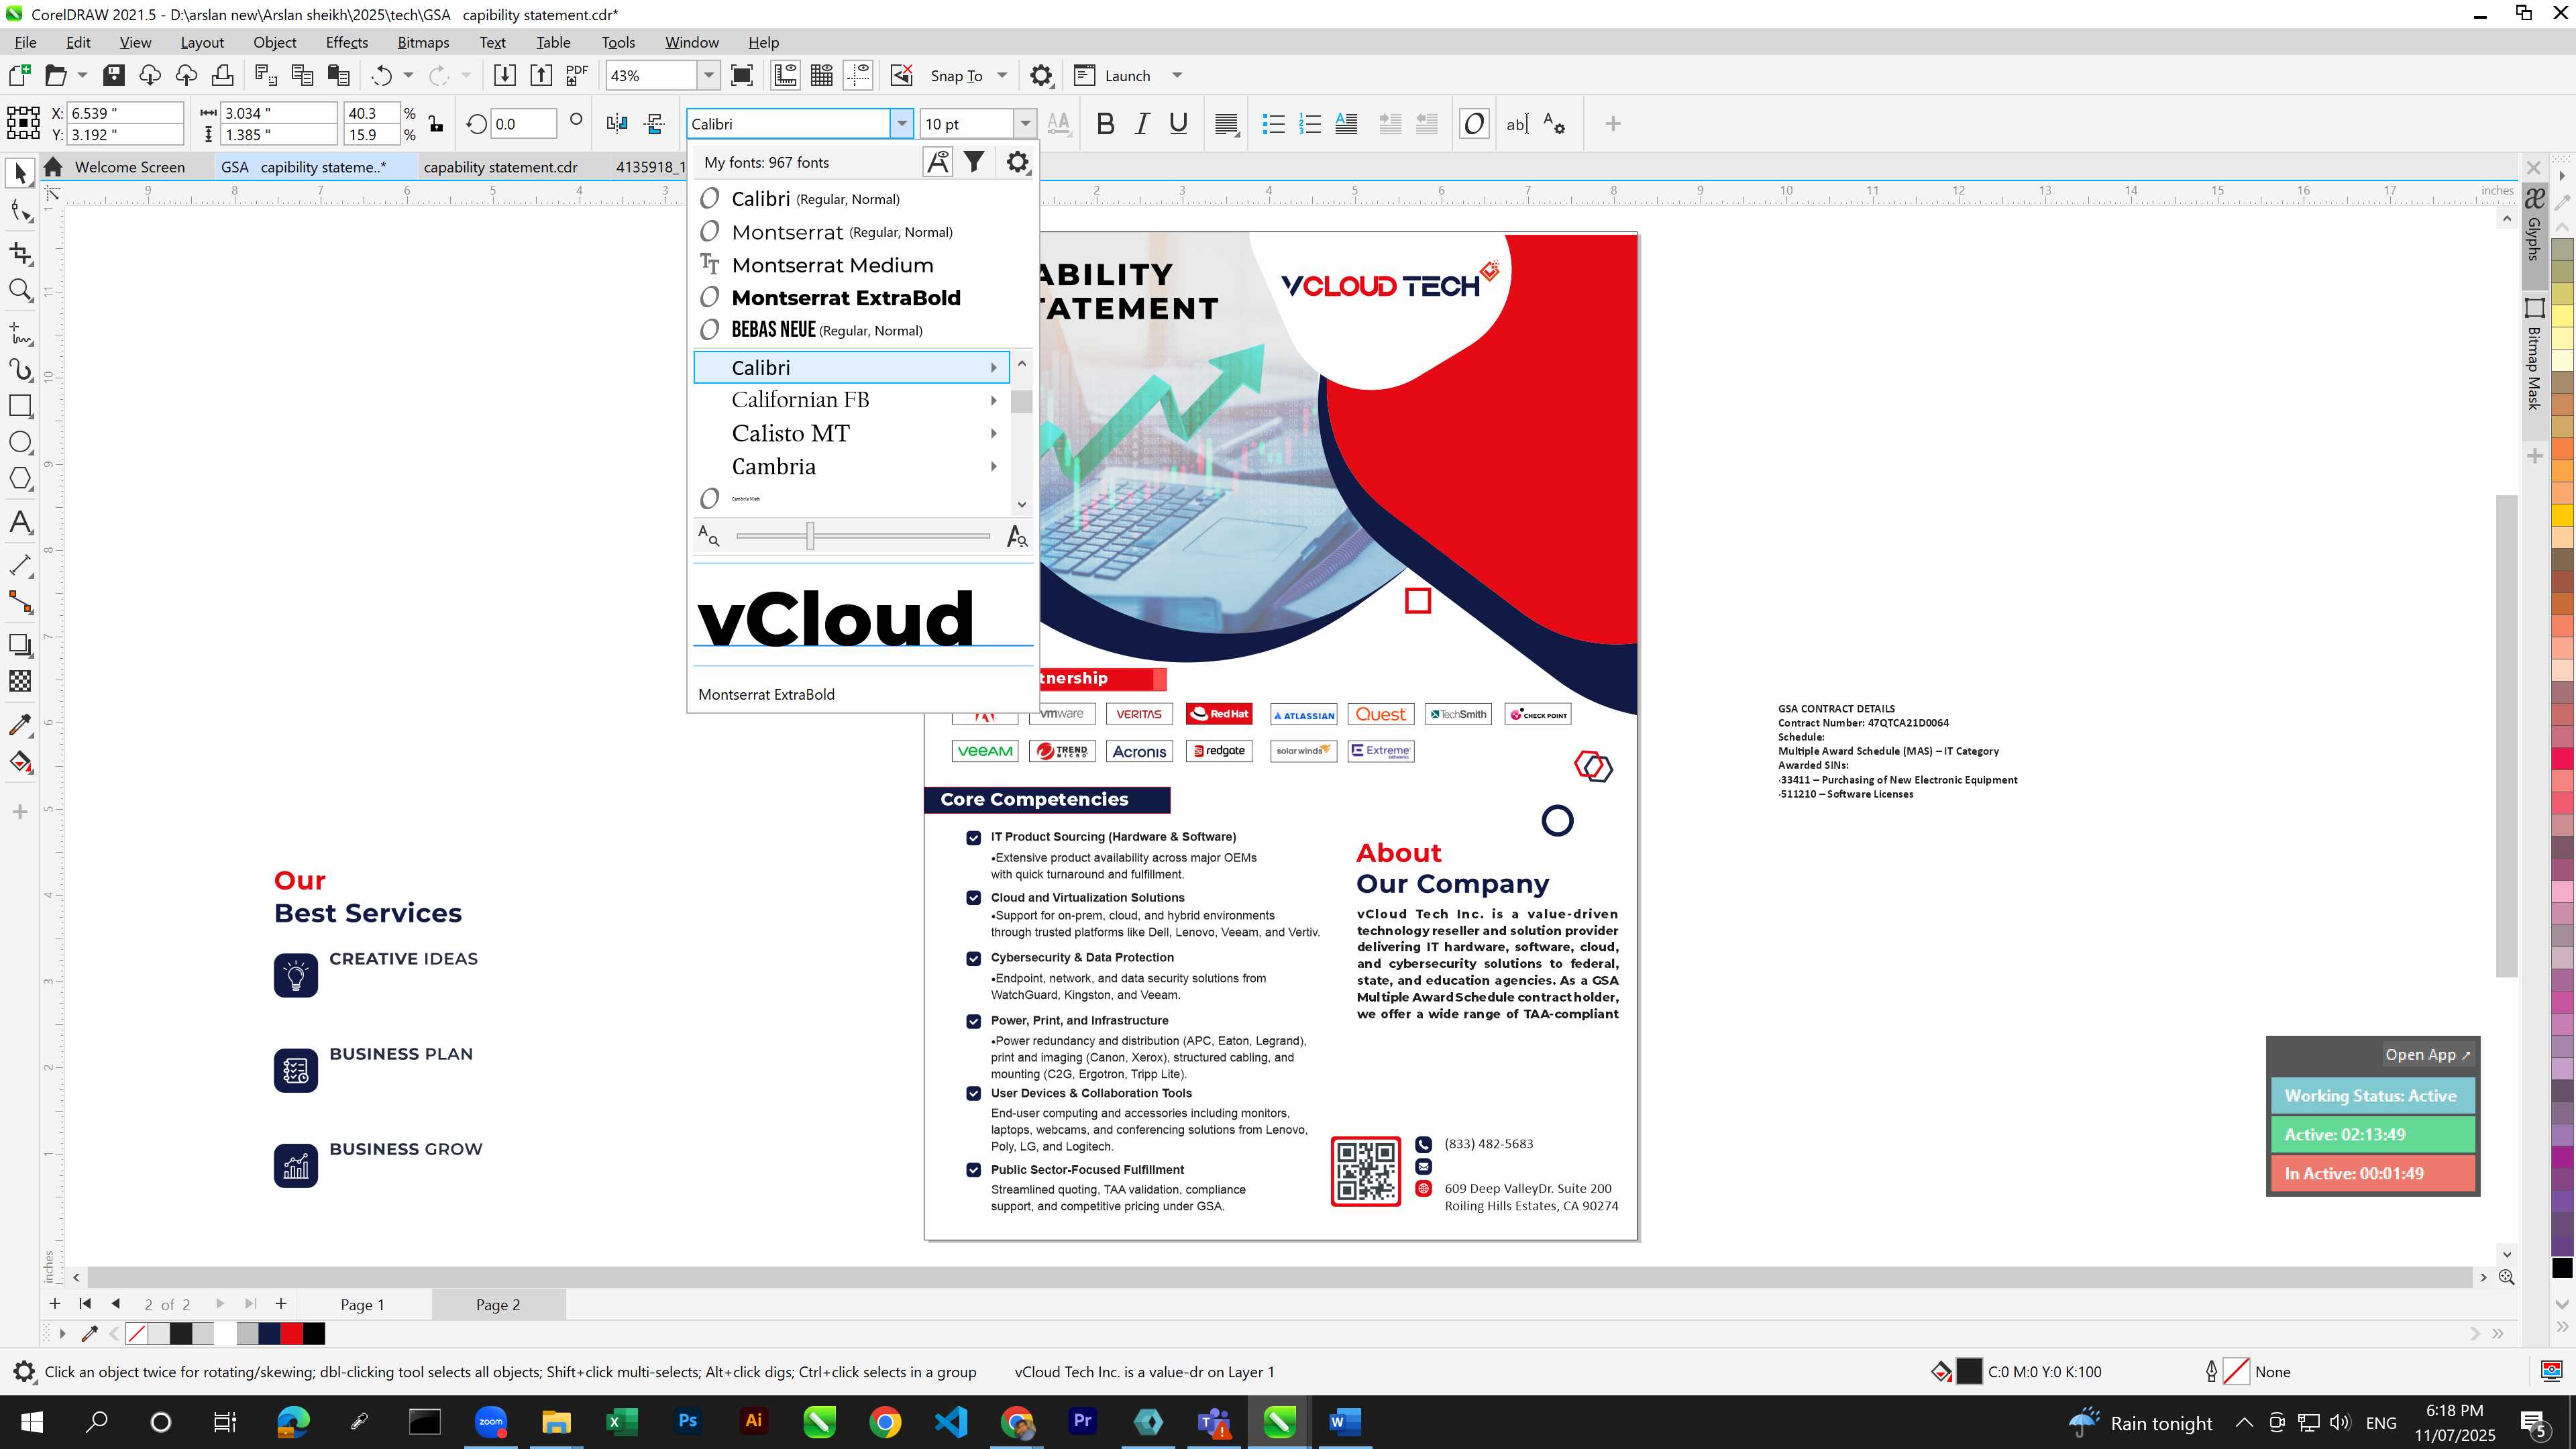Expand the Snap To dropdown
The width and height of the screenshot is (2576, 1449).
point(1002,75)
